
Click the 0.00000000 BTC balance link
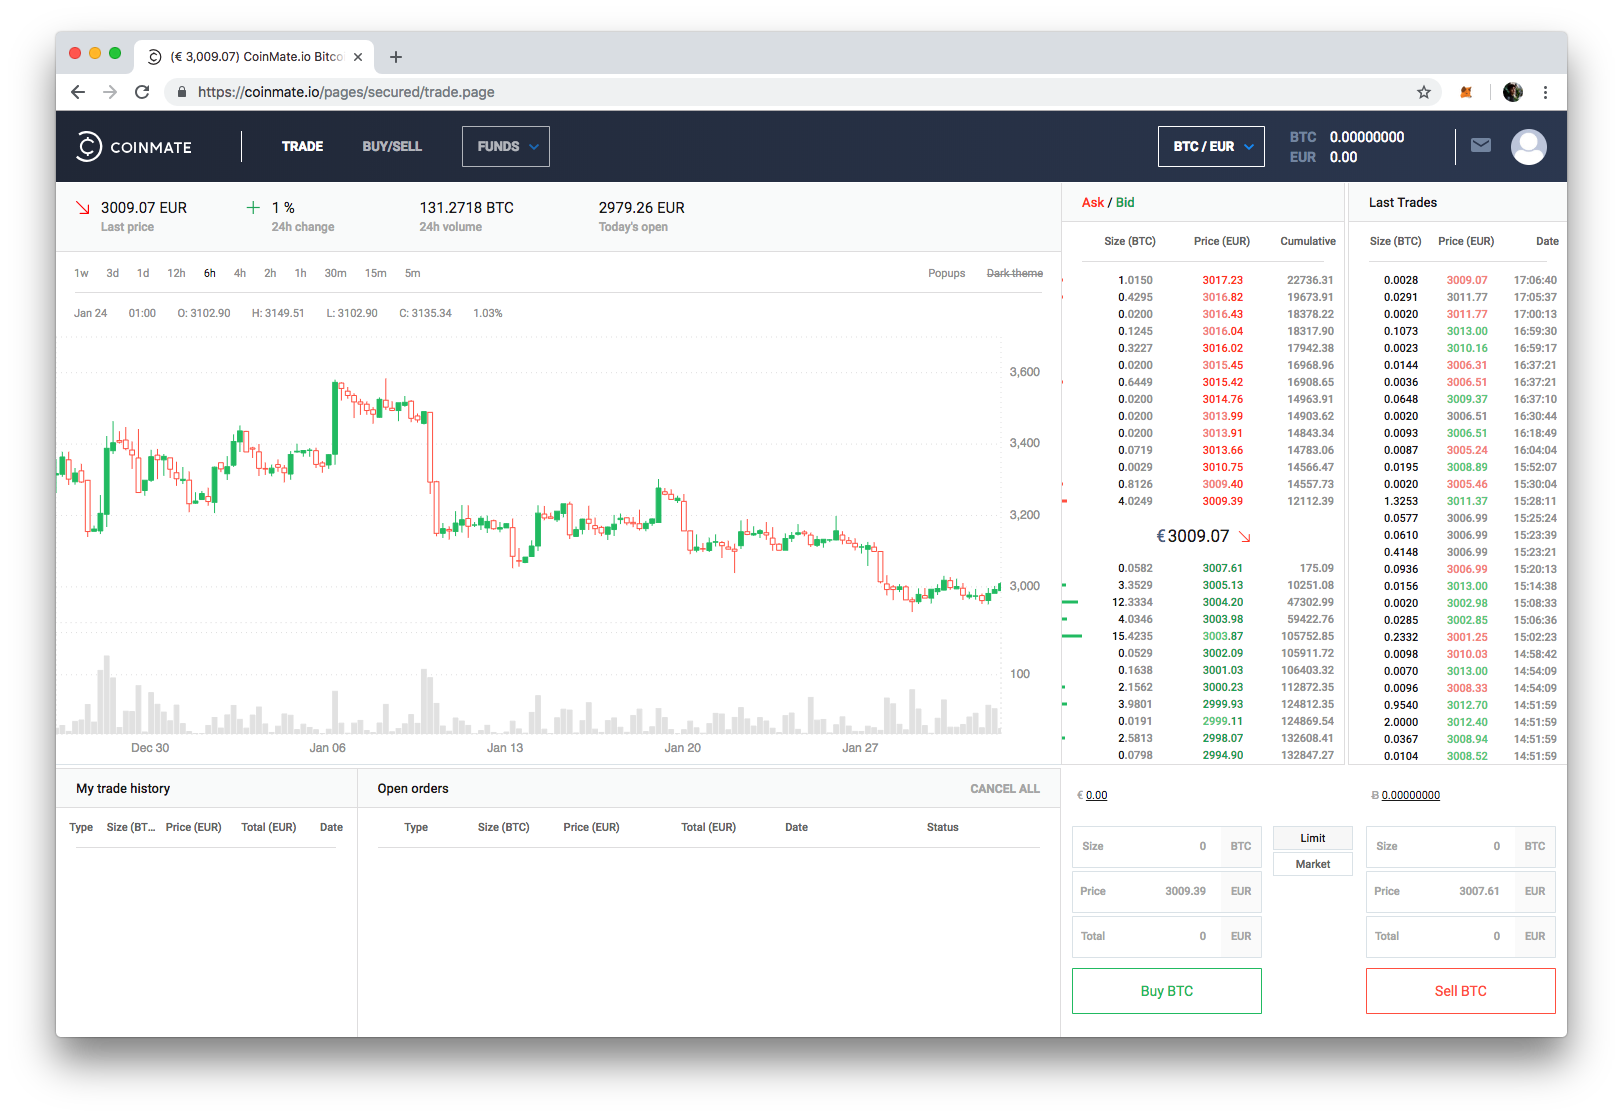click(x=1410, y=796)
